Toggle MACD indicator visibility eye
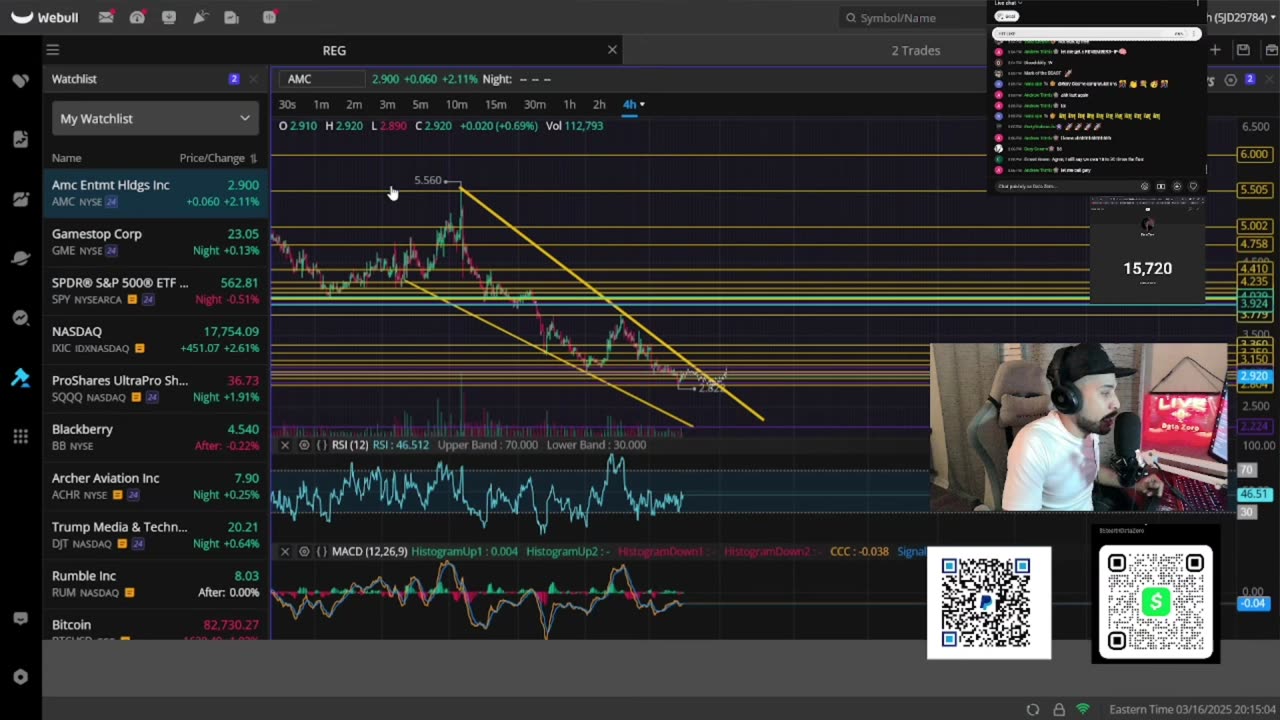 304,552
